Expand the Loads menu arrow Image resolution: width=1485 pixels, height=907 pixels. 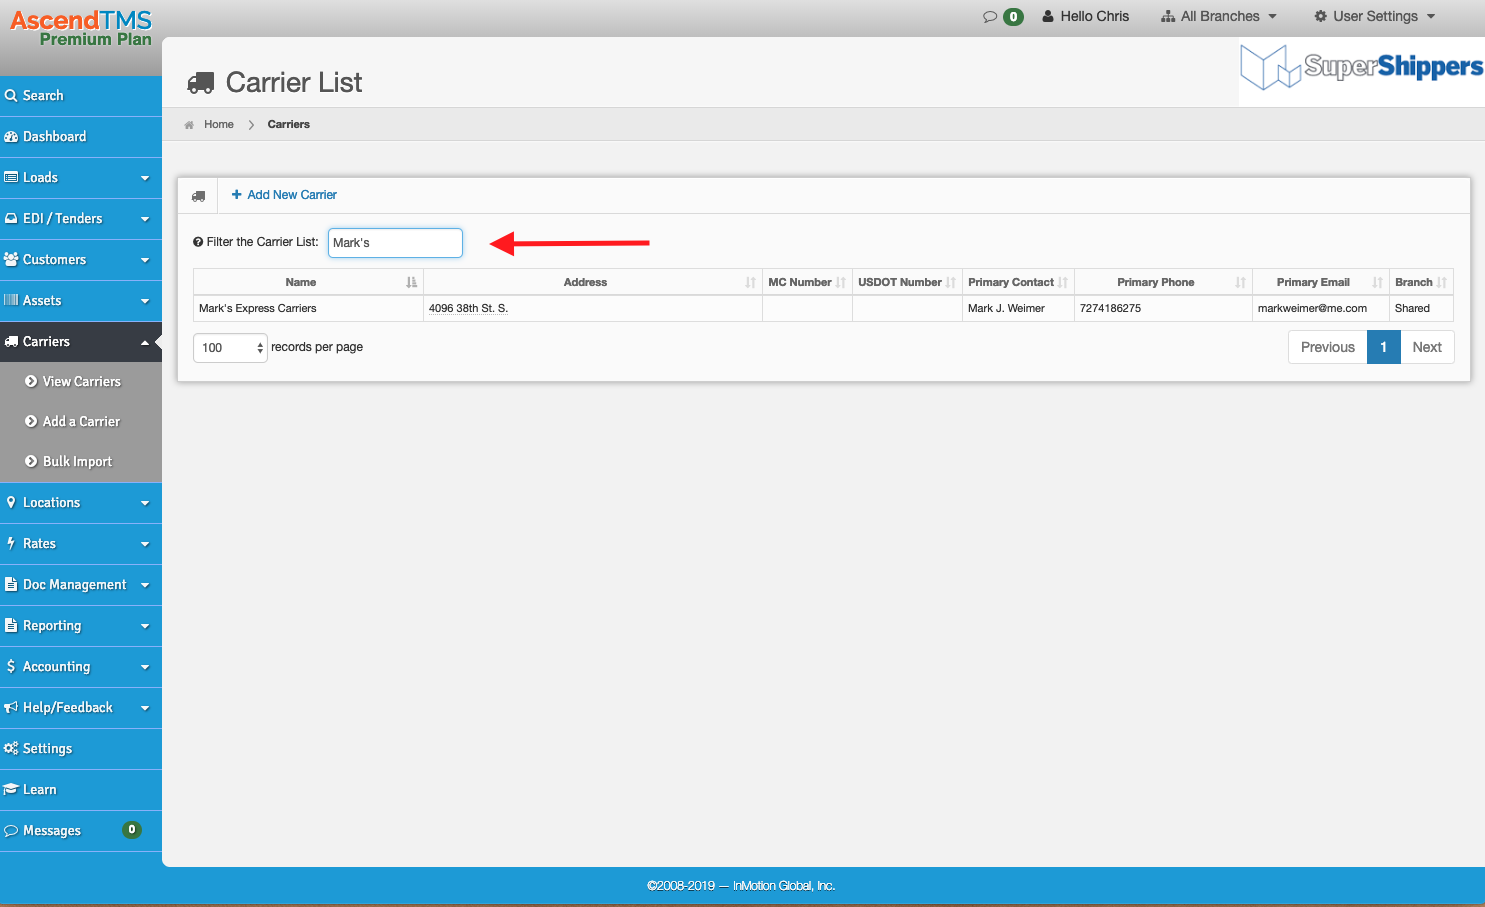[x=145, y=178]
